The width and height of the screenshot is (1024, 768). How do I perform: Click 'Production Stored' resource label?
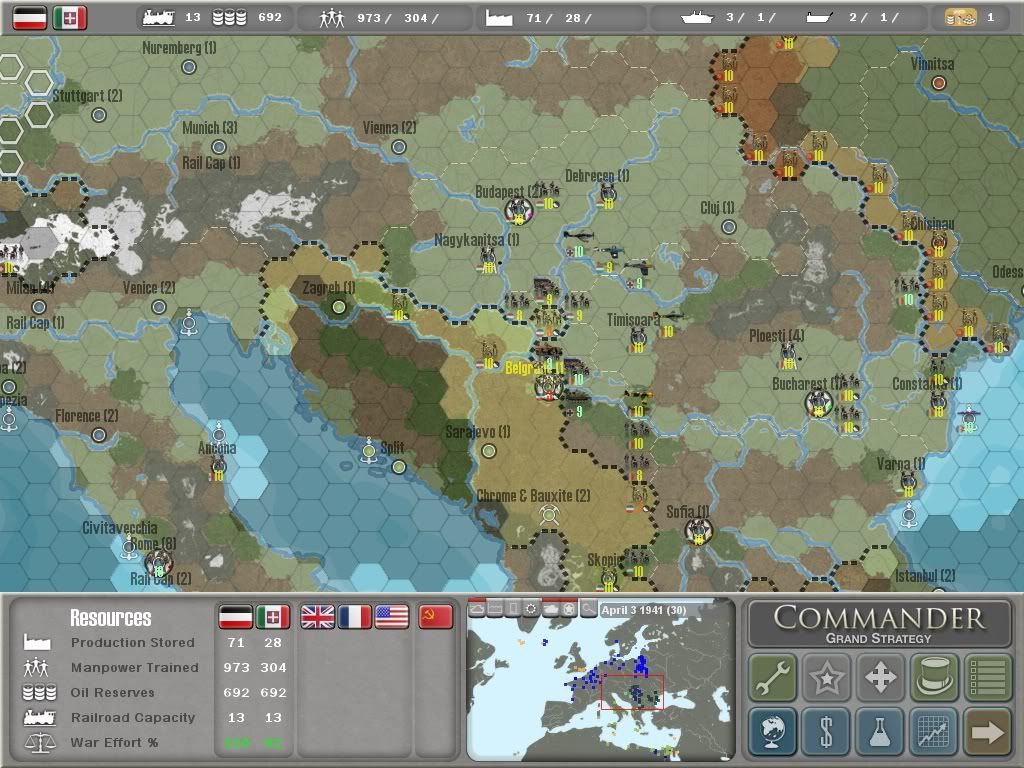[x=133, y=643]
